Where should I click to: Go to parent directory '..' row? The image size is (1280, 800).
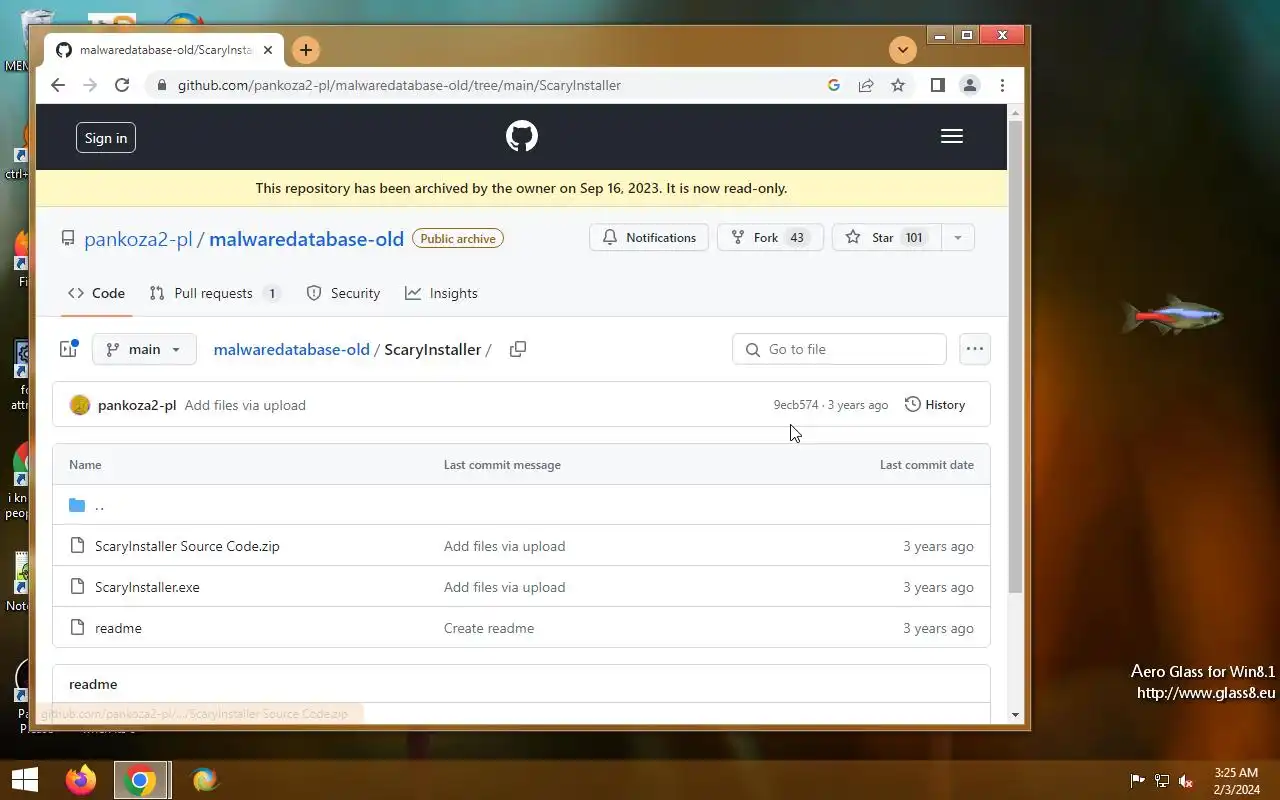point(521,505)
